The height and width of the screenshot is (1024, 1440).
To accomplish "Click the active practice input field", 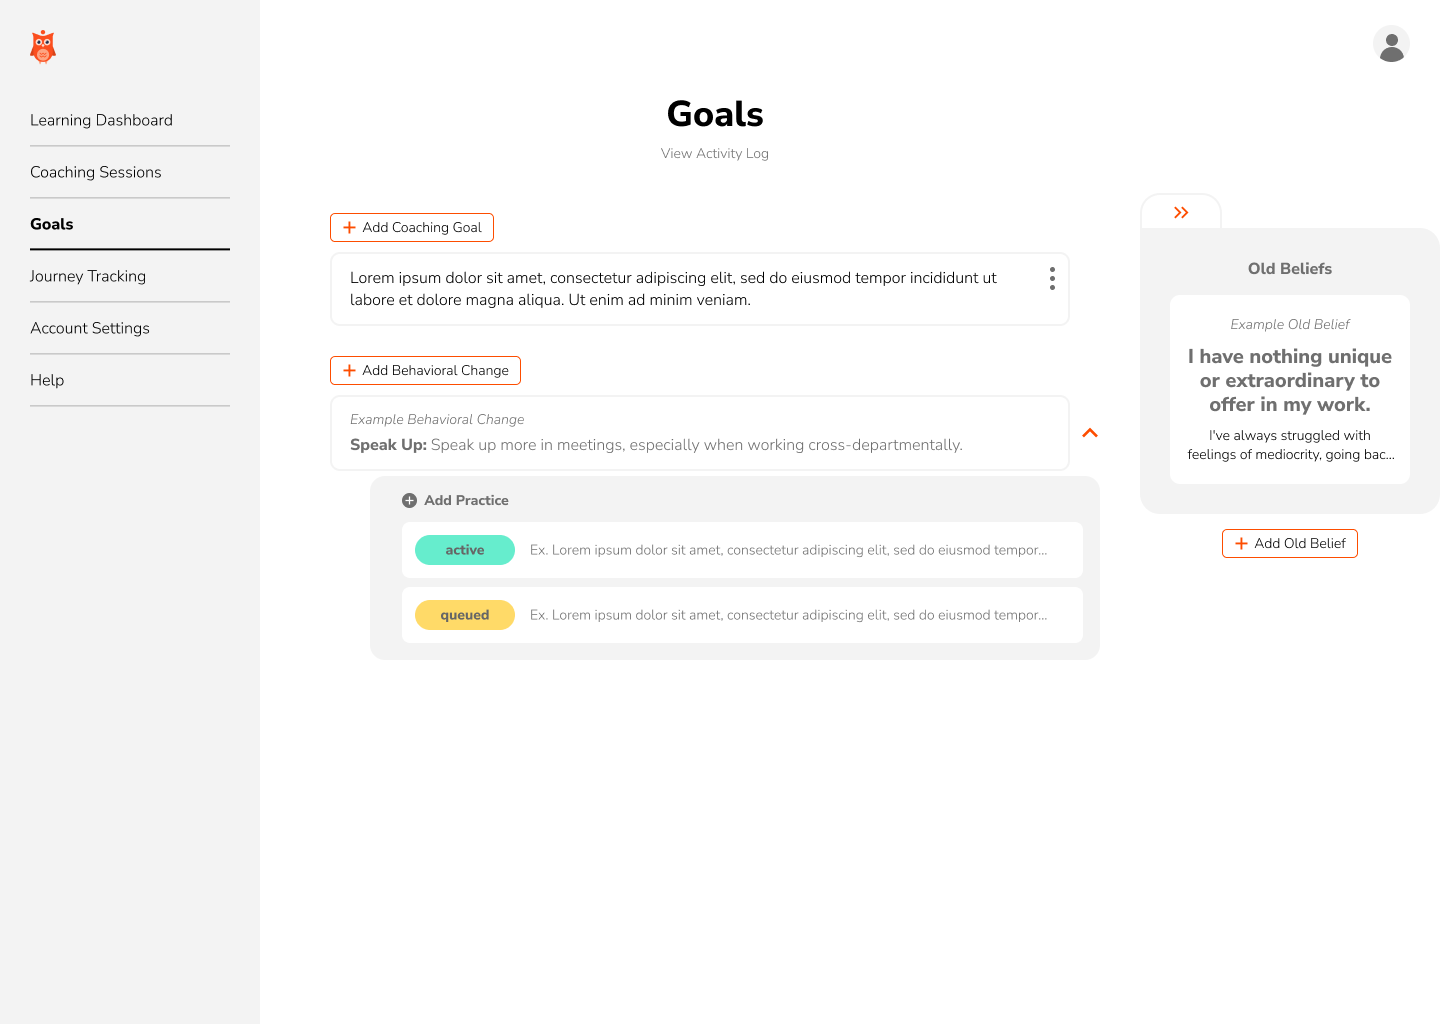I will (x=790, y=550).
